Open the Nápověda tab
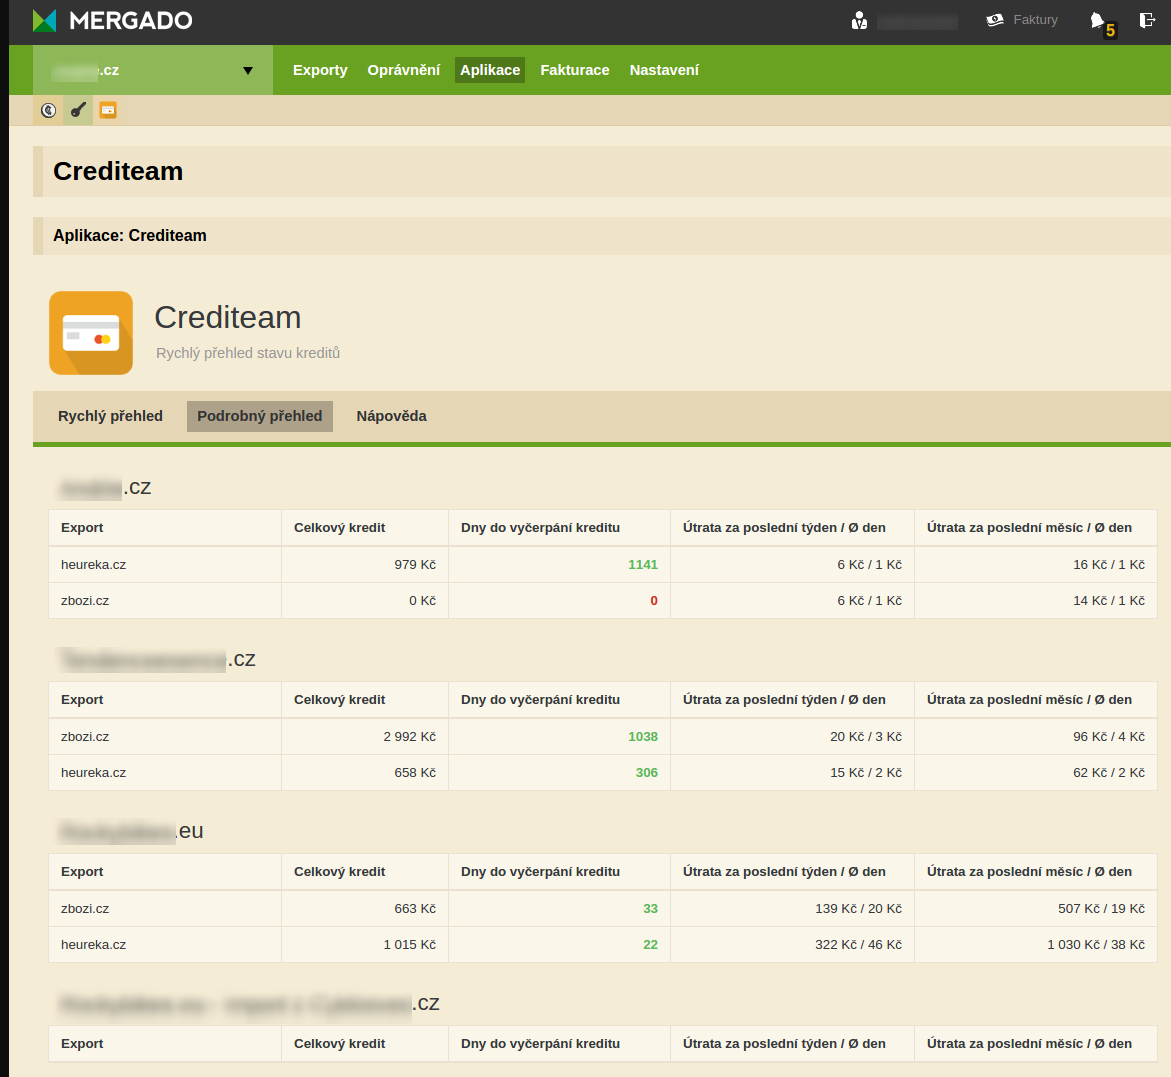The height and width of the screenshot is (1077, 1171). coord(391,416)
